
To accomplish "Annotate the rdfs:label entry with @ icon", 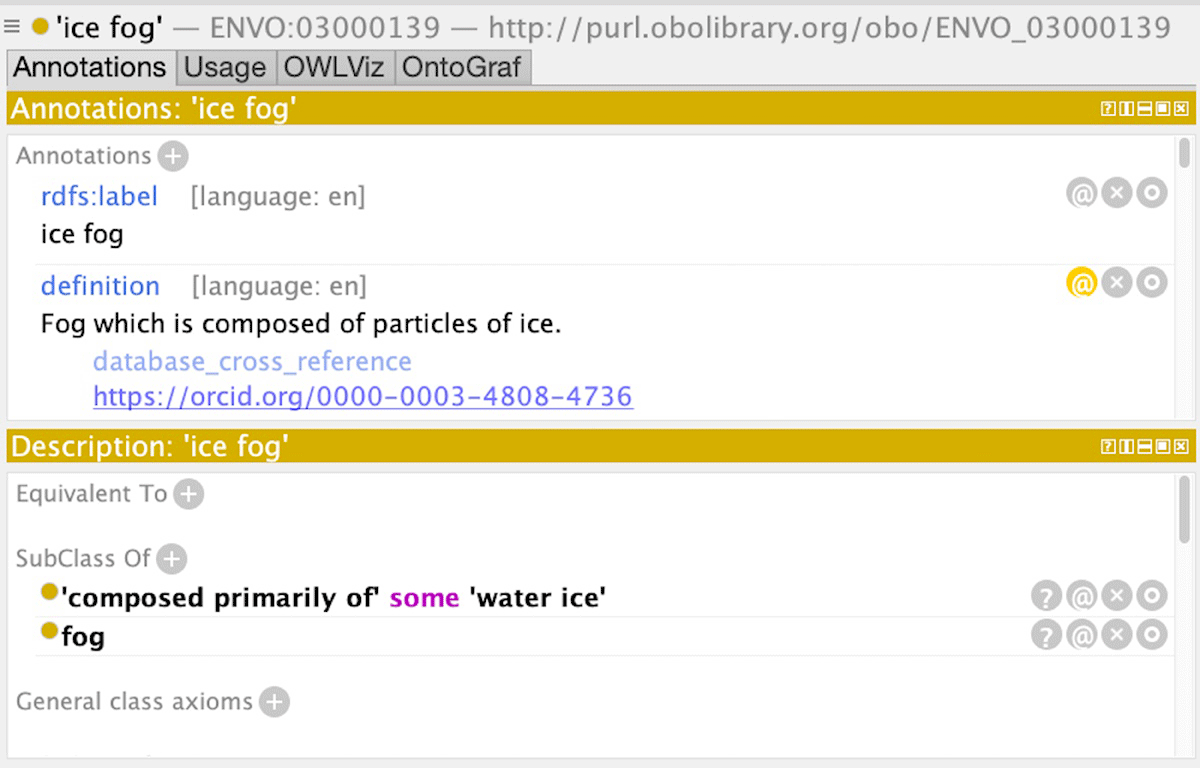I will pyautogui.click(x=1082, y=193).
